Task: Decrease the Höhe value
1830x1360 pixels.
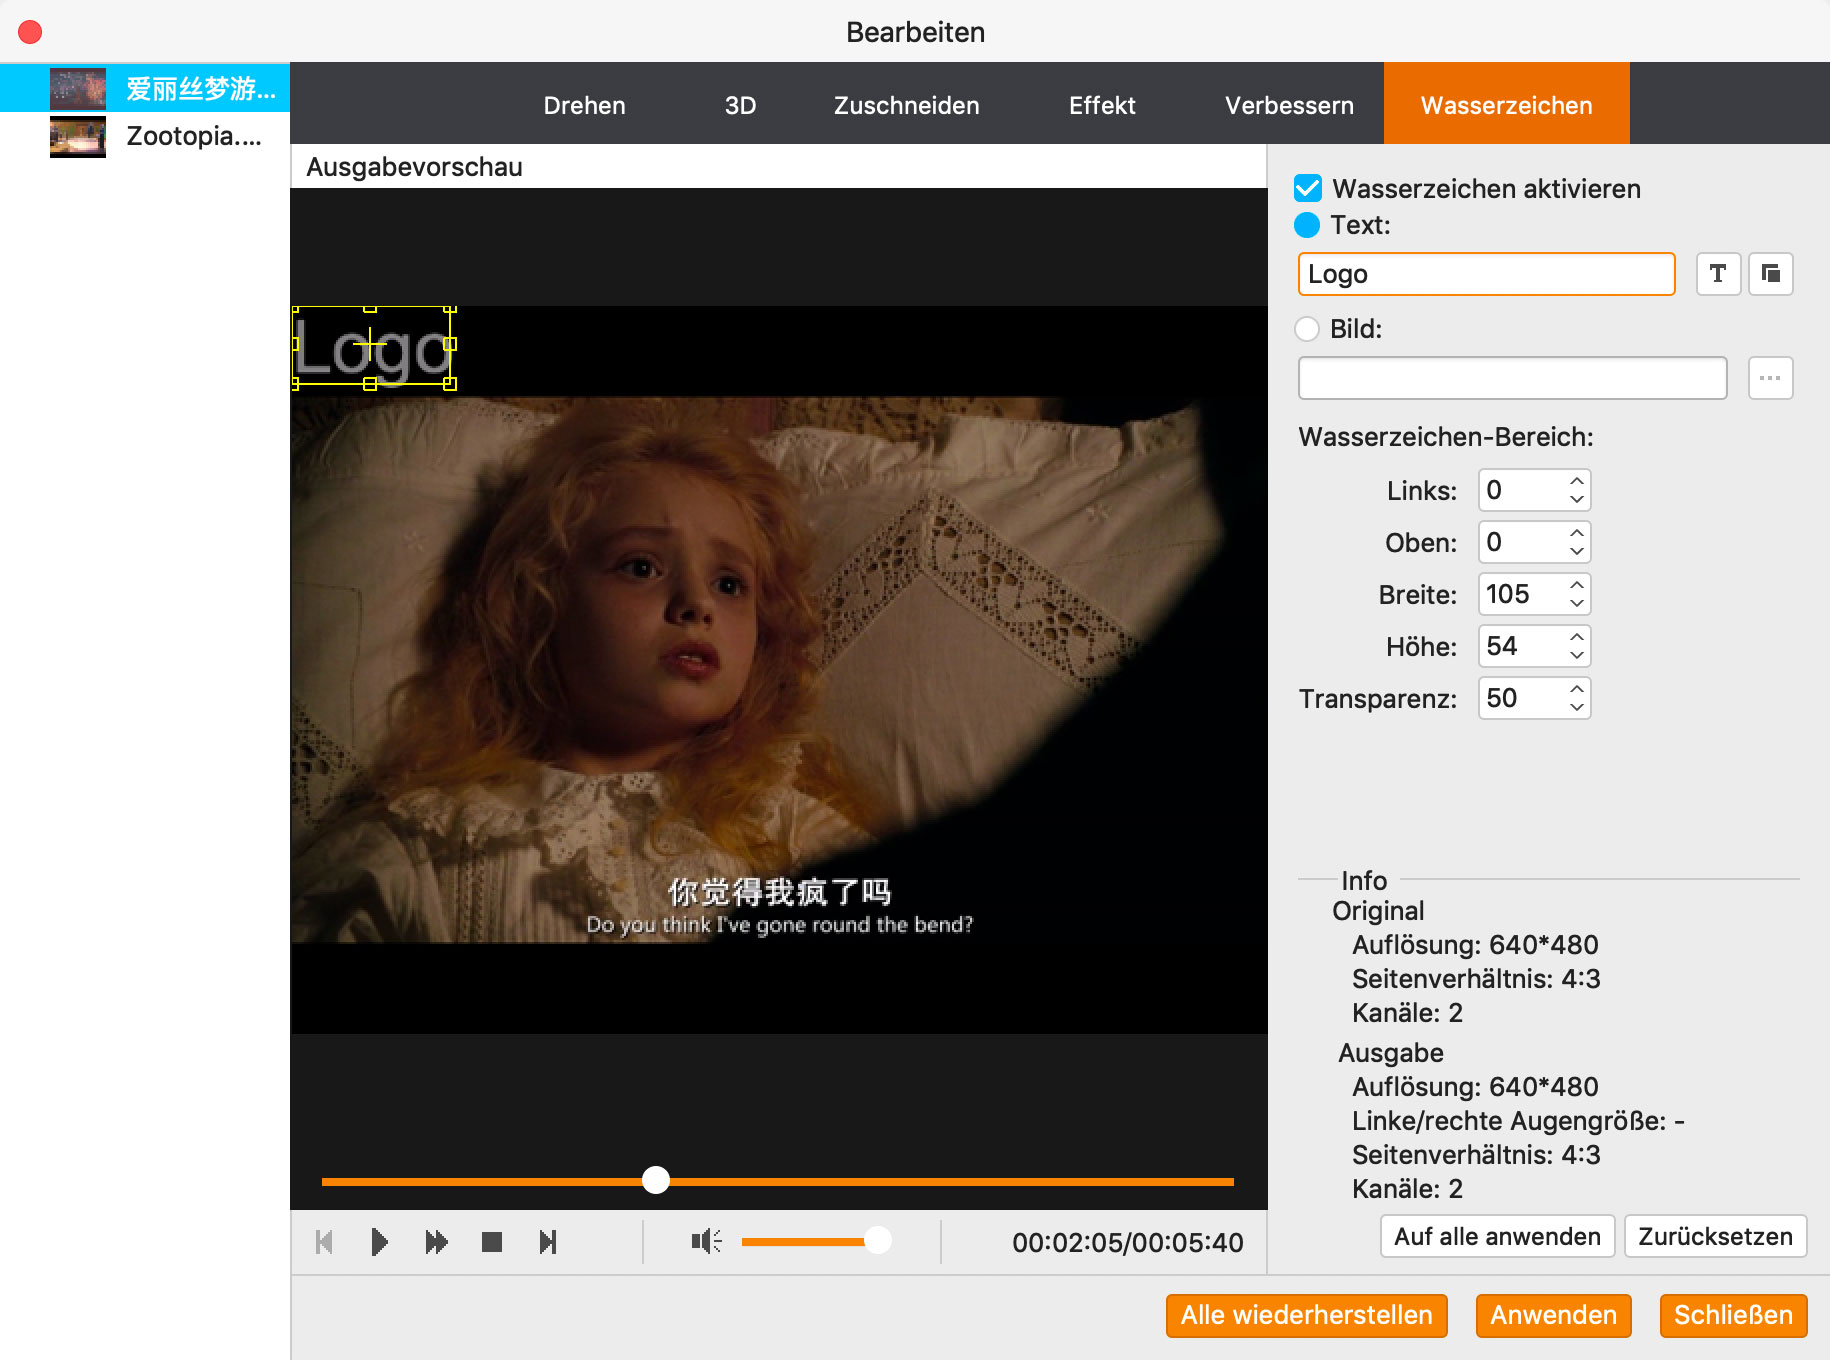Action: pyautogui.click(x=1577, y=655)
